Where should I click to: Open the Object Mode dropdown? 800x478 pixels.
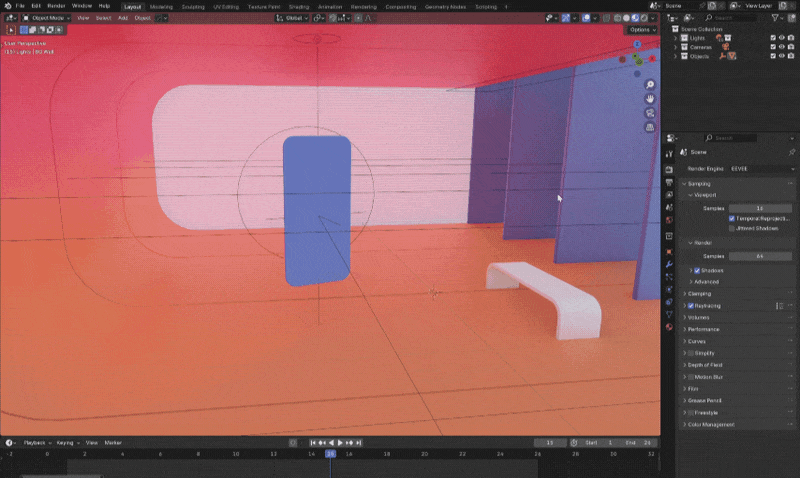tap(46, 18)
